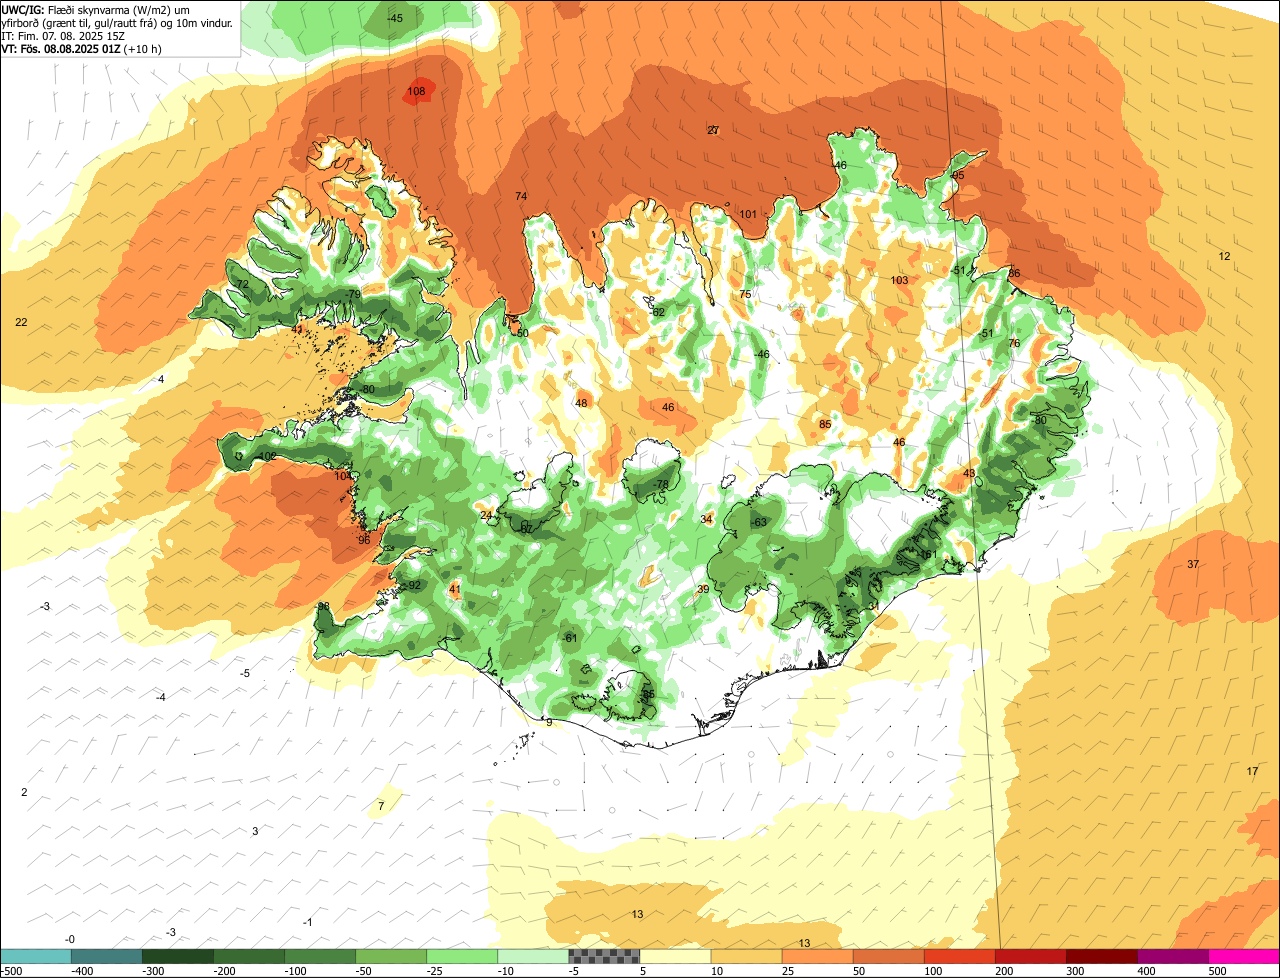
Task: Click the magenta legend swatch right of 500
Action: pyautogui.click(x=1244, y=956)
